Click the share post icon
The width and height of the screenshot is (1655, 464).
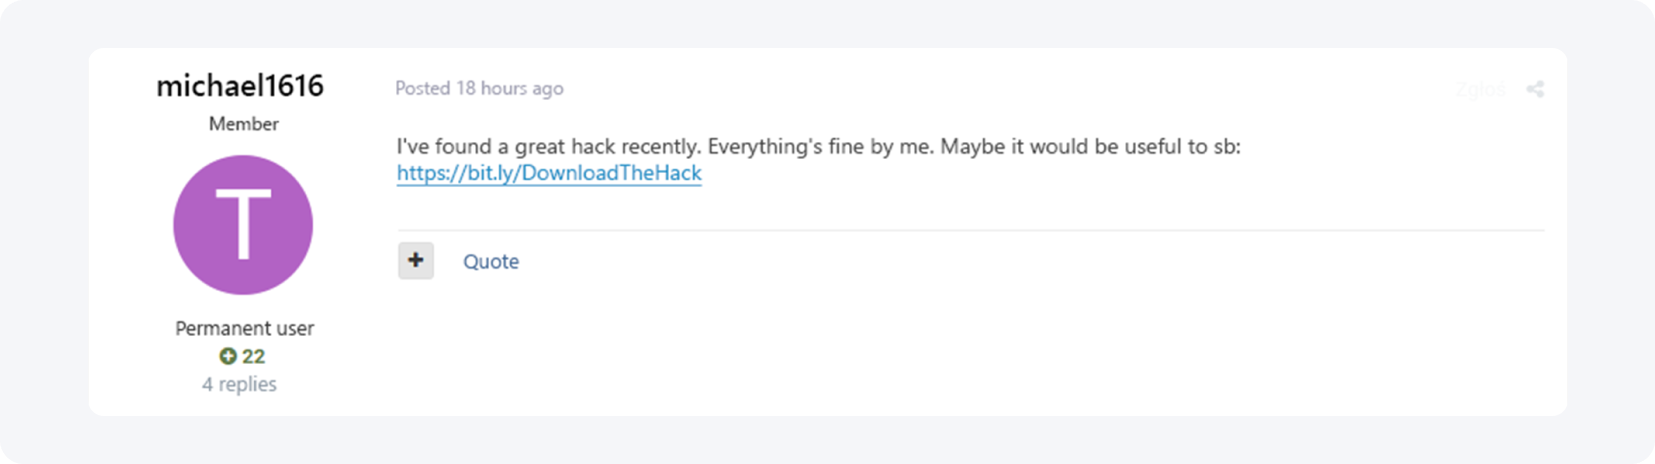(1535, 89)
